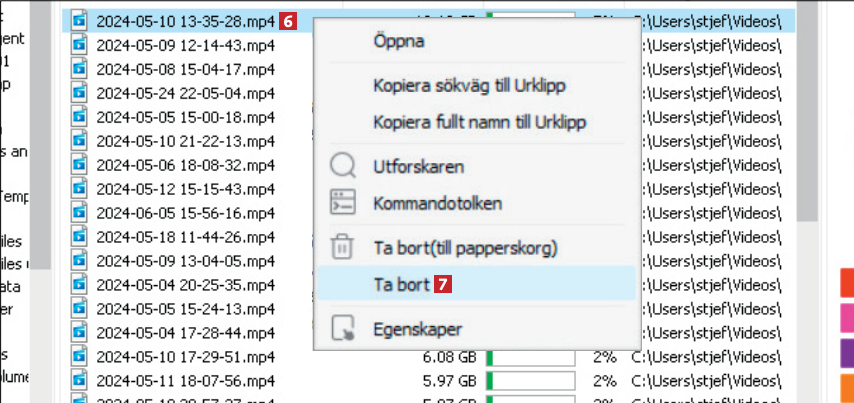Viewport: 854px width, 403px height.
Task: Click the mp4 icon beside 2024-05-24 22-05-04.mp4
Action: click(80, 93)
